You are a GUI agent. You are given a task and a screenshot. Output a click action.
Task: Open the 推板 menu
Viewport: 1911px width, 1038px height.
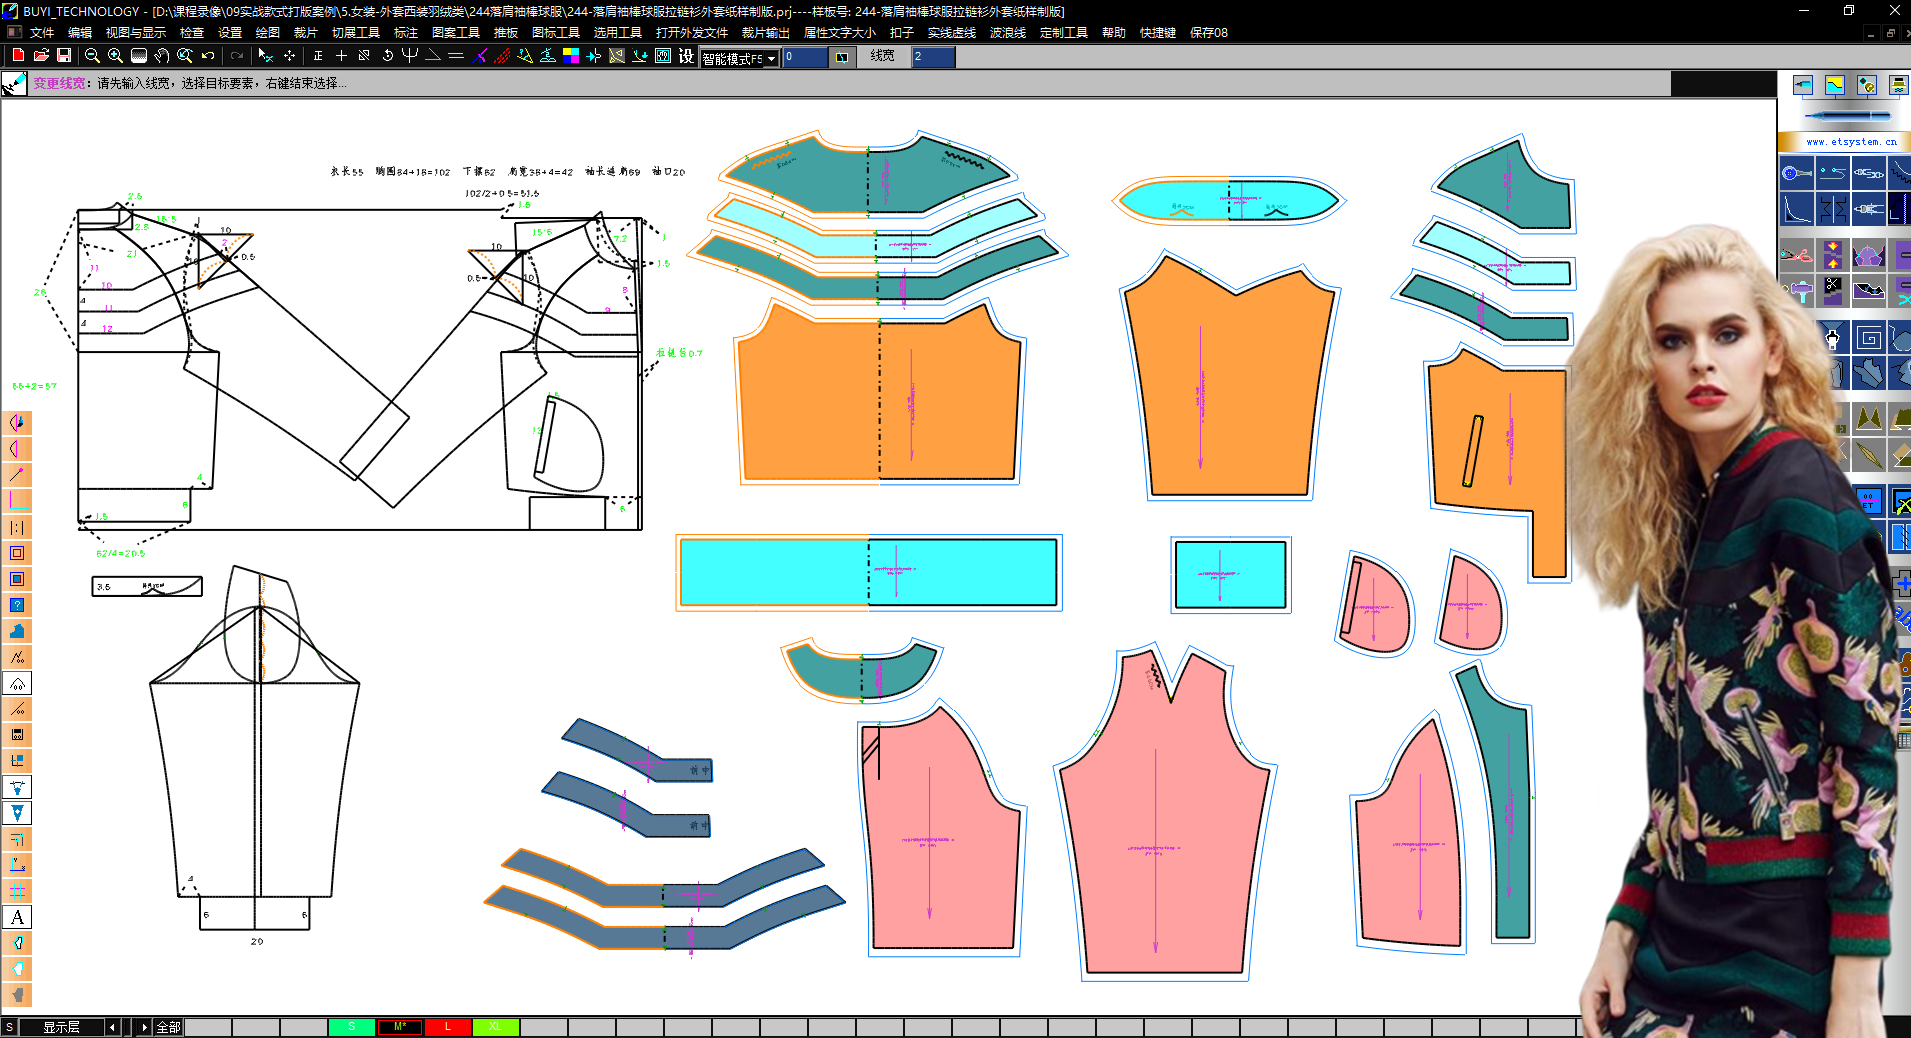pos(506,32)
